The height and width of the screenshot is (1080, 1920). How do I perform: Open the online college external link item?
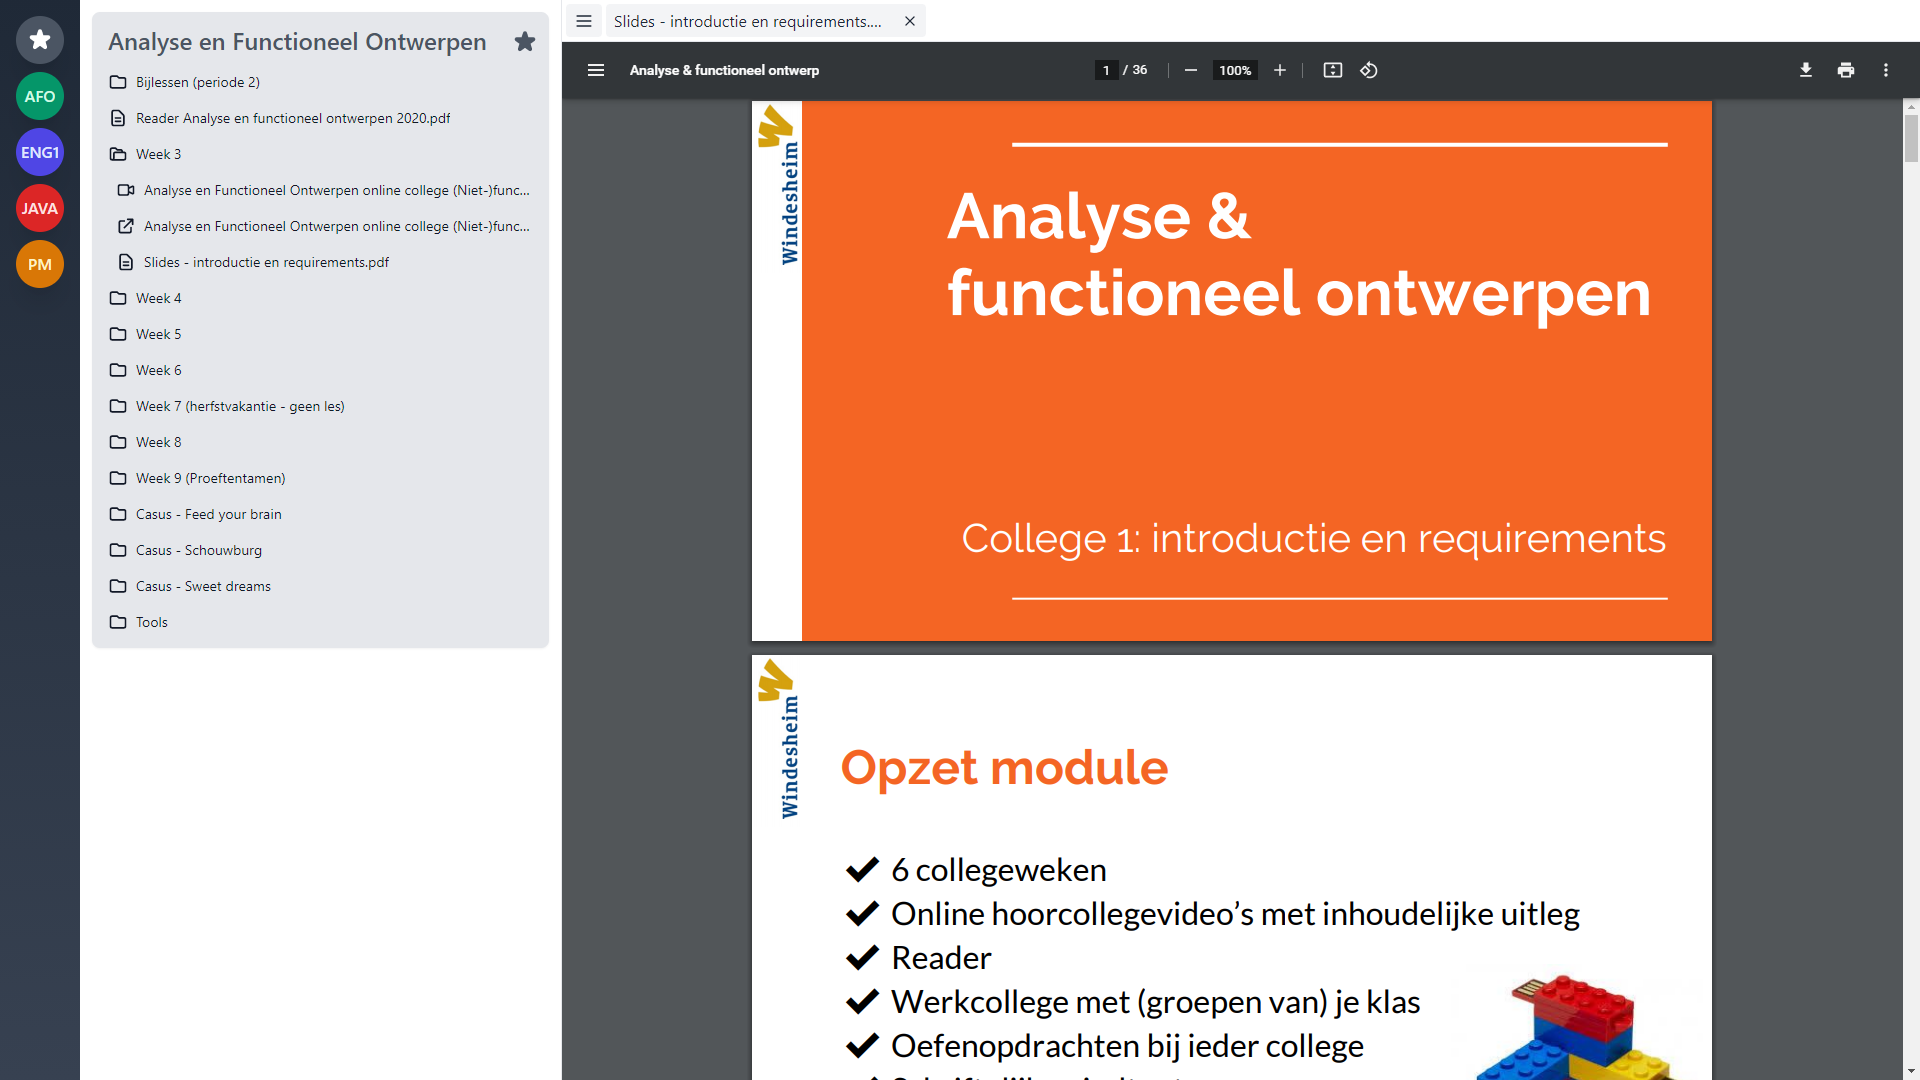point(324,226)
